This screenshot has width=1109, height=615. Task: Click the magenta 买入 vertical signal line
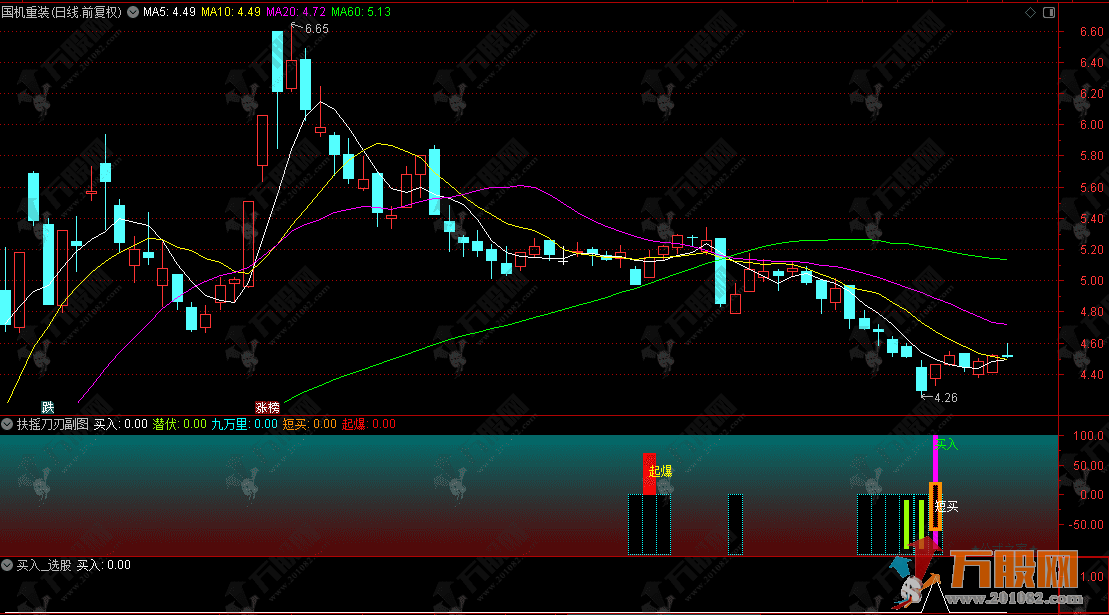click(x=935, y=459)
